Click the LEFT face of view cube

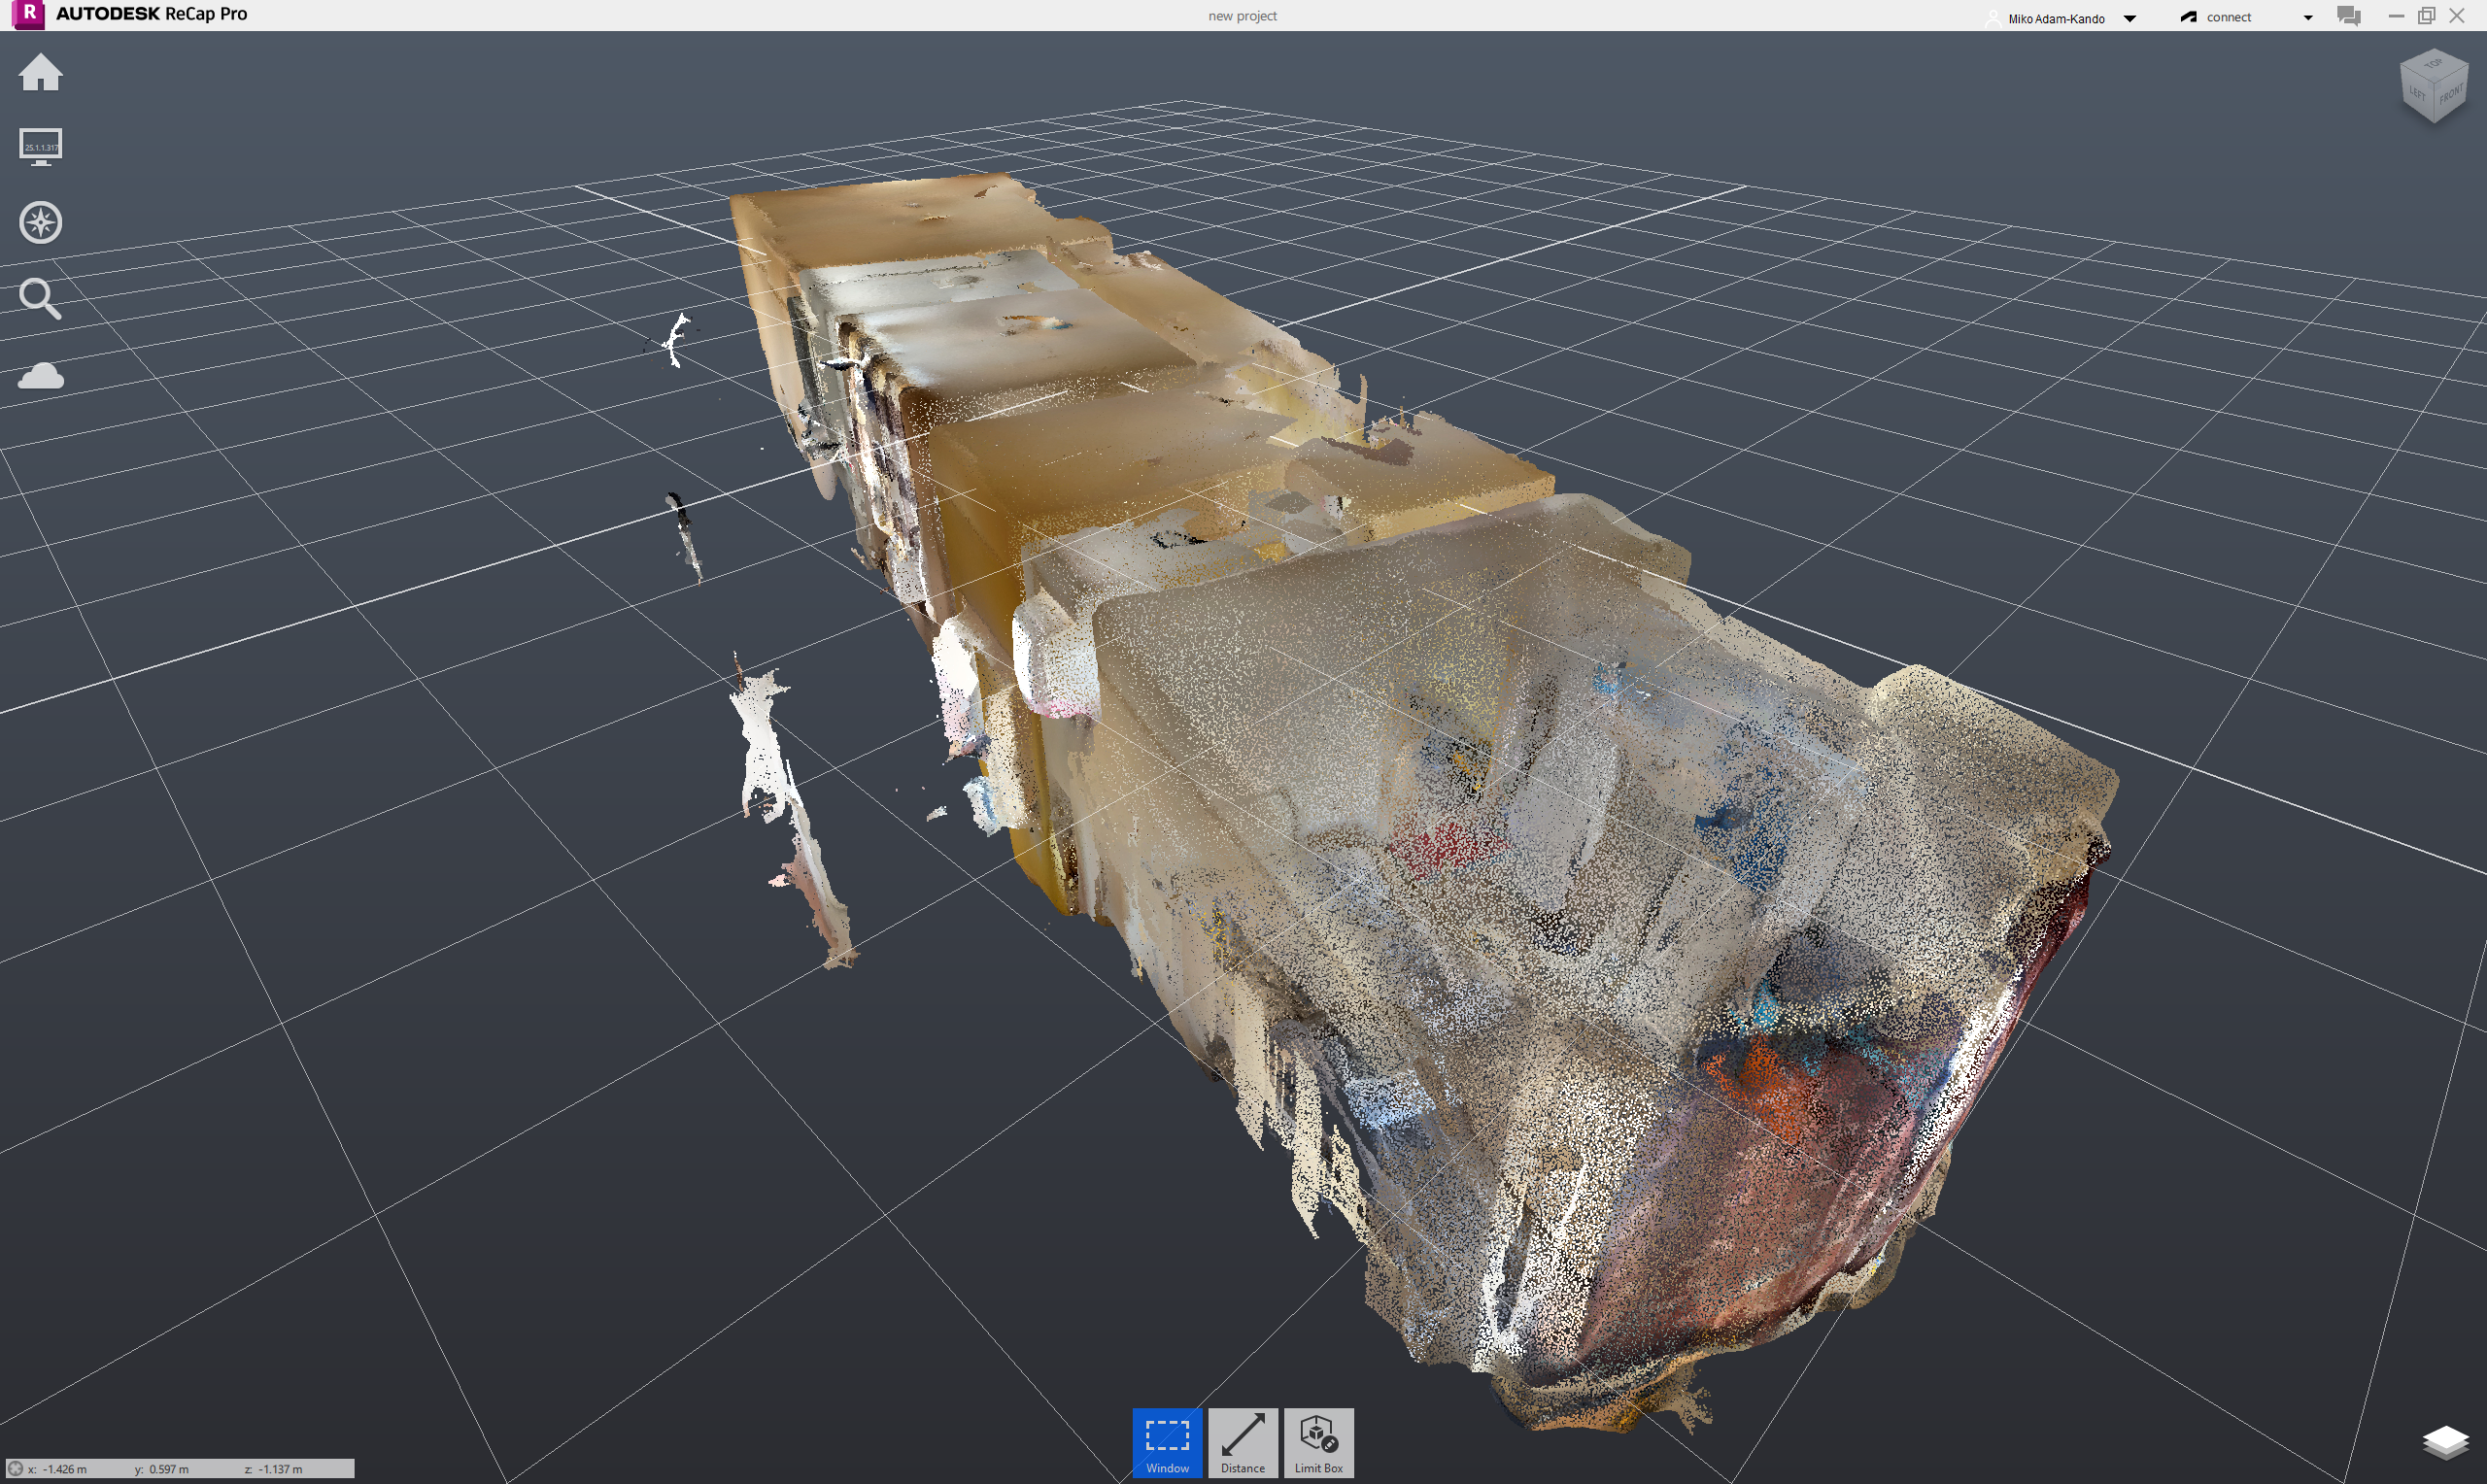[2416, 95]
